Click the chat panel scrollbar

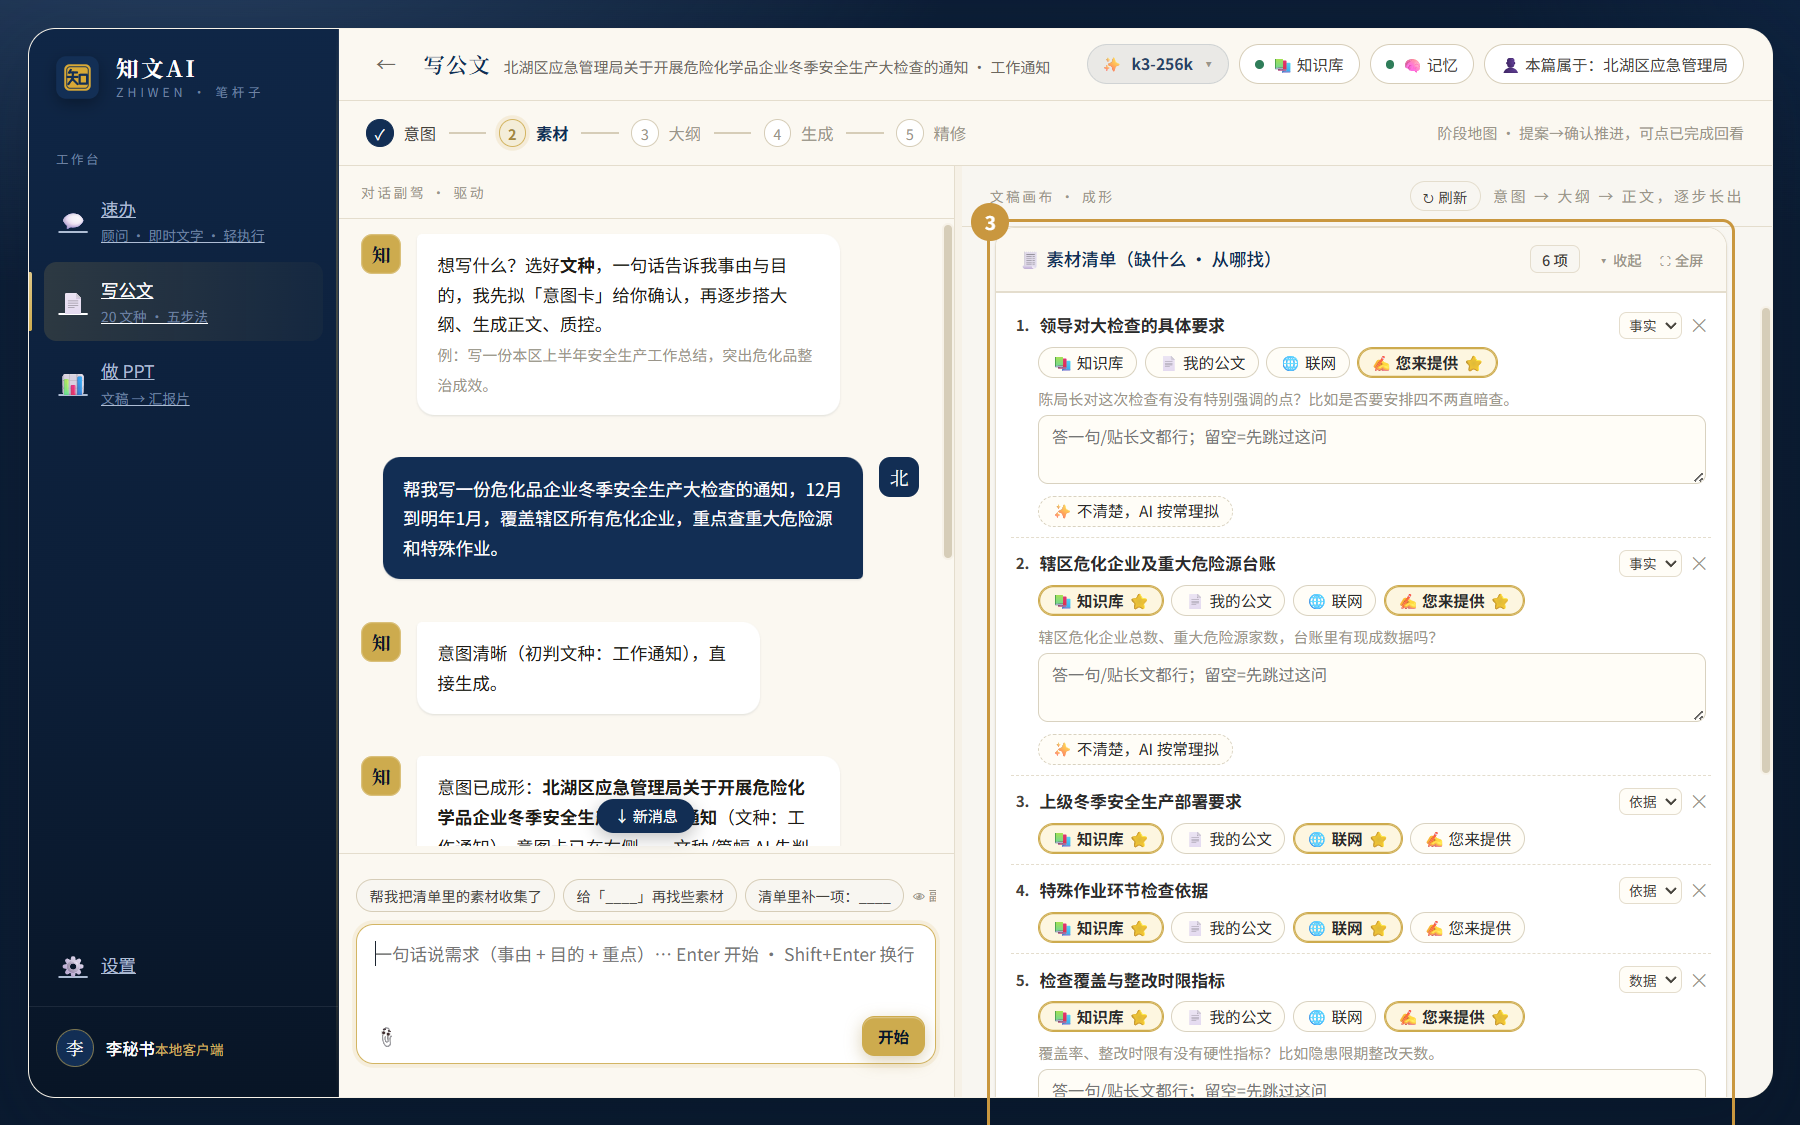(948, 390)
